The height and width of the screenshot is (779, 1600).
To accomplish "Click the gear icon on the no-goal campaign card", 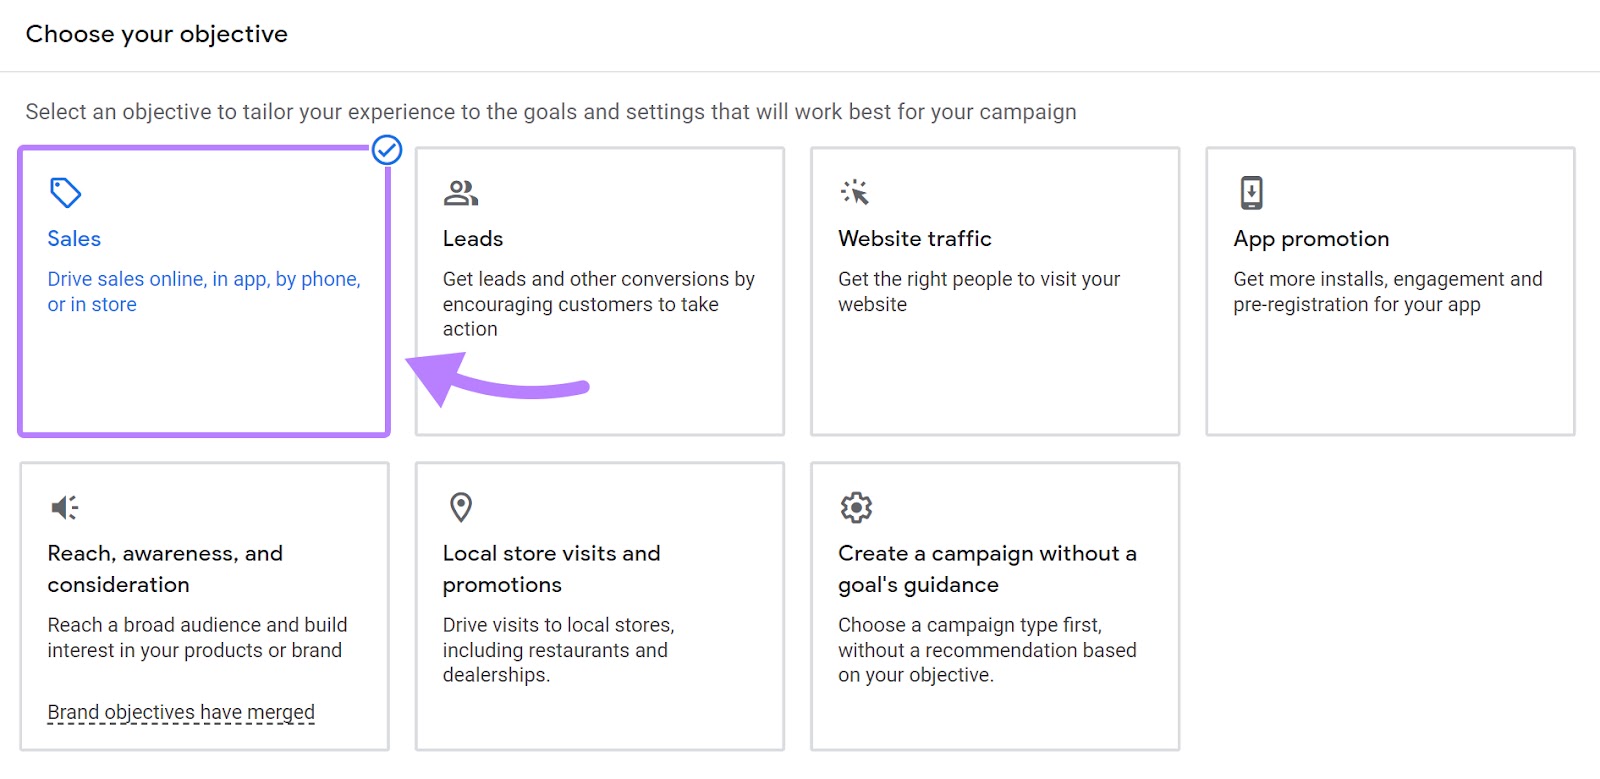I will point(856,506).
